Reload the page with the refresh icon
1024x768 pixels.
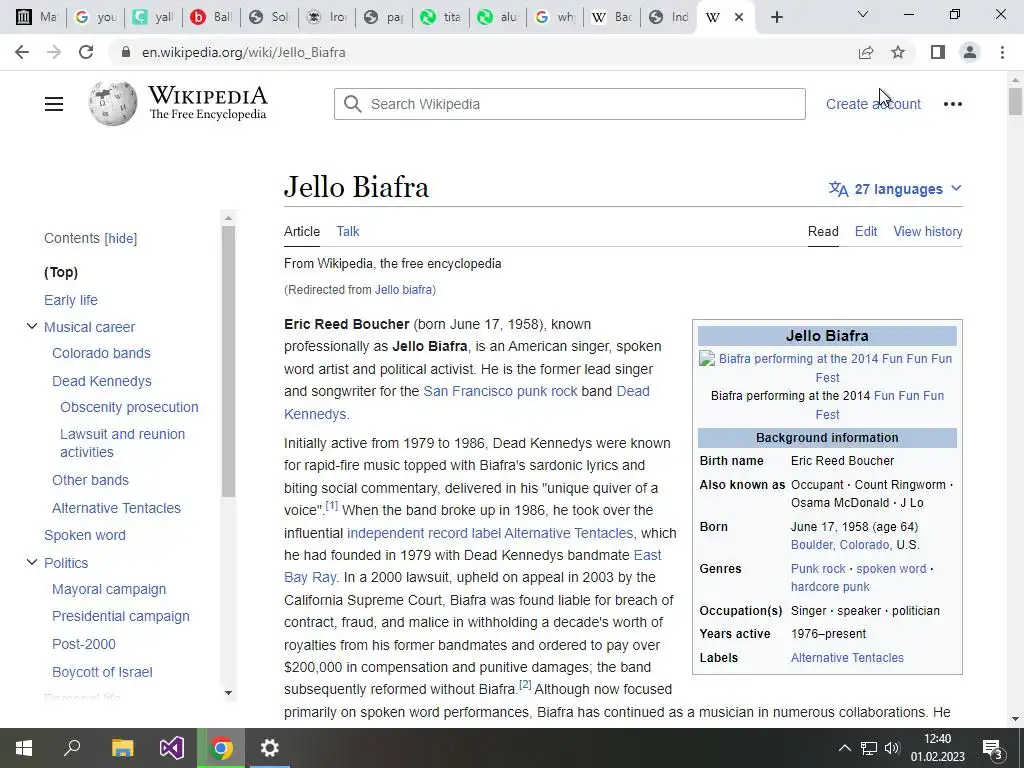click(86, 52)
